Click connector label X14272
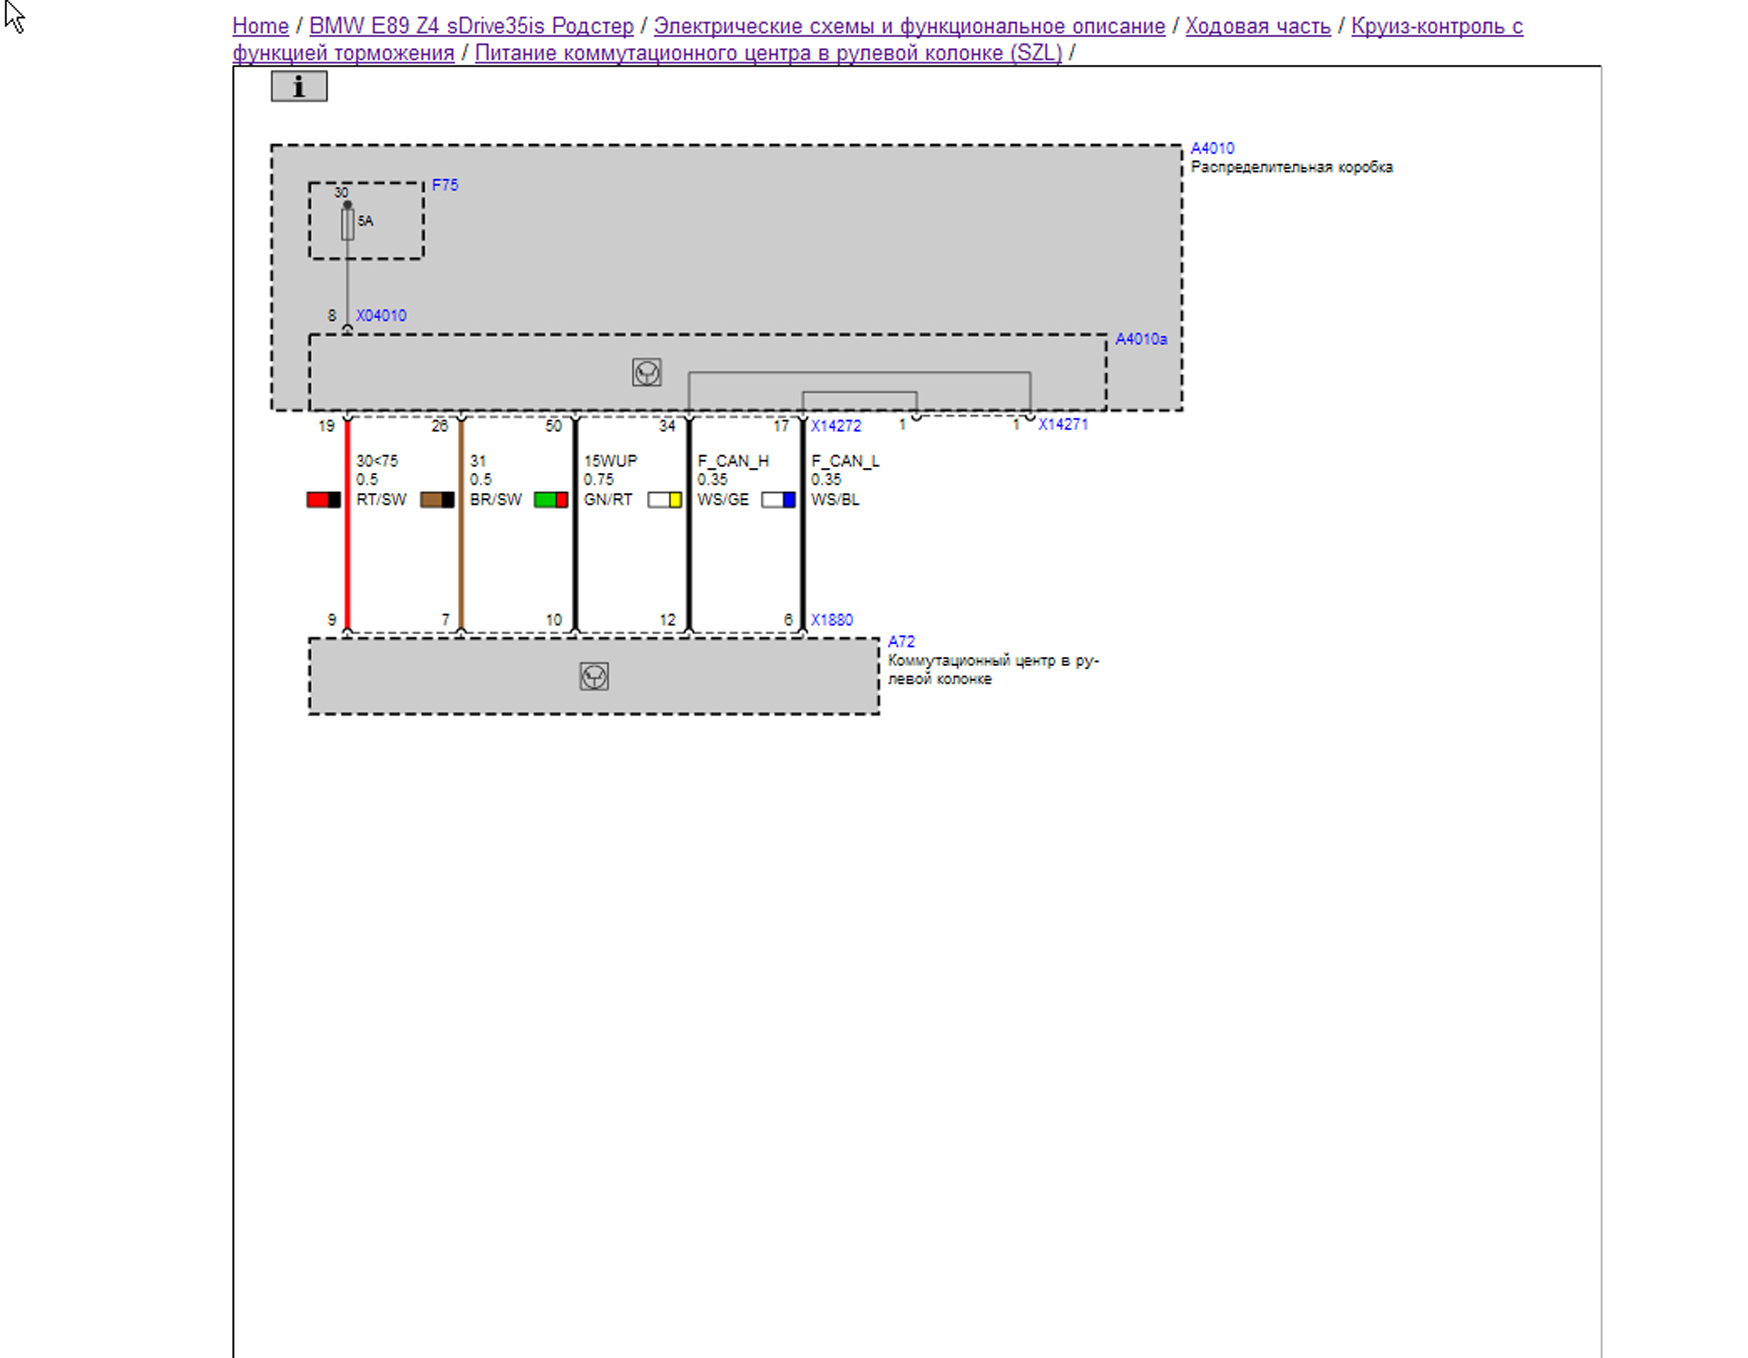1748x1358 pixels. tap(835, 426)
